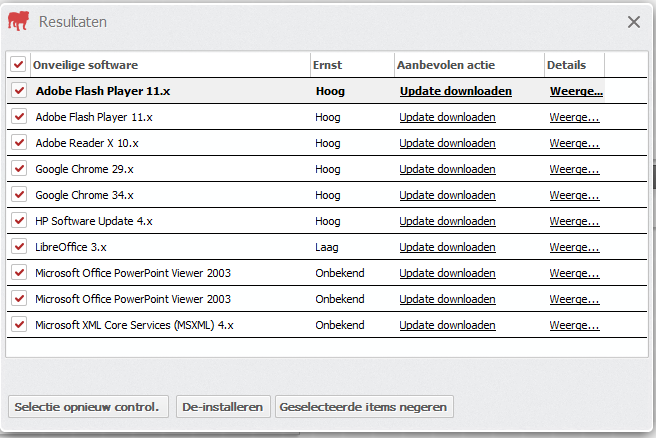The width and height of the screenshot is (656, 438).
Task: Close the Resultaten dialog
Action: coord(634,22)
